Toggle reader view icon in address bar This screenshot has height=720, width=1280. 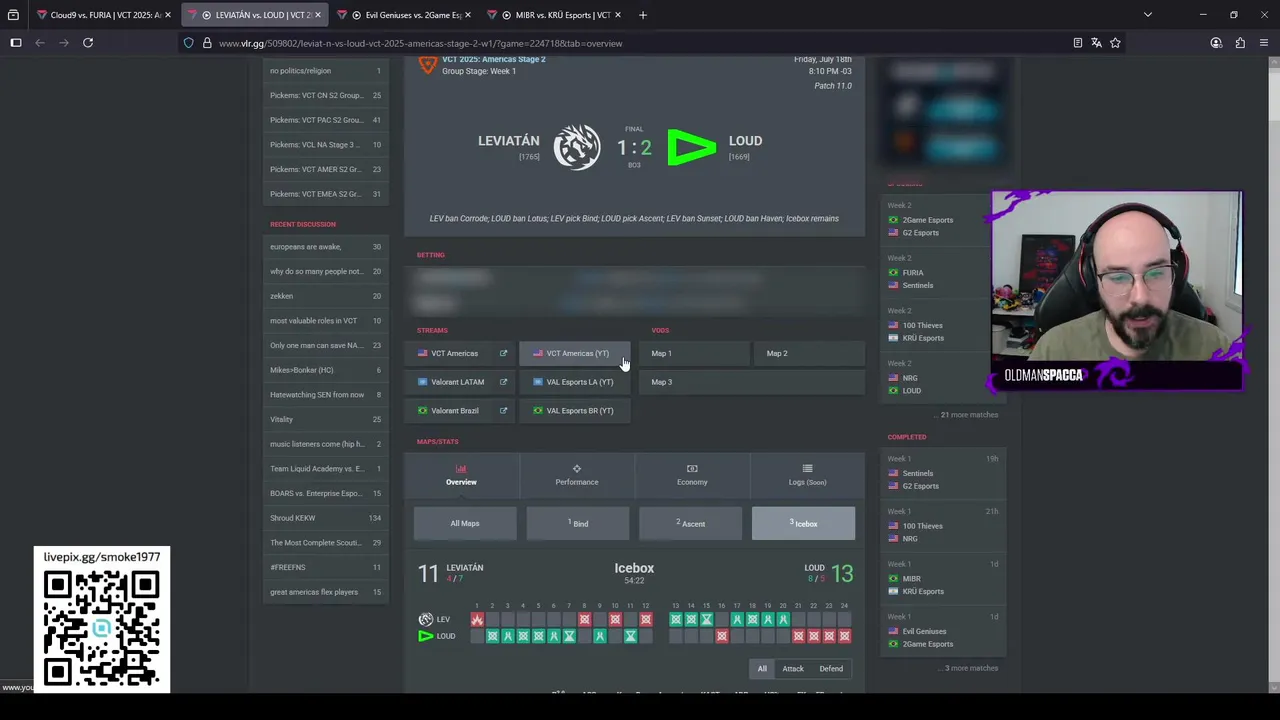(x=1077, y=43)
